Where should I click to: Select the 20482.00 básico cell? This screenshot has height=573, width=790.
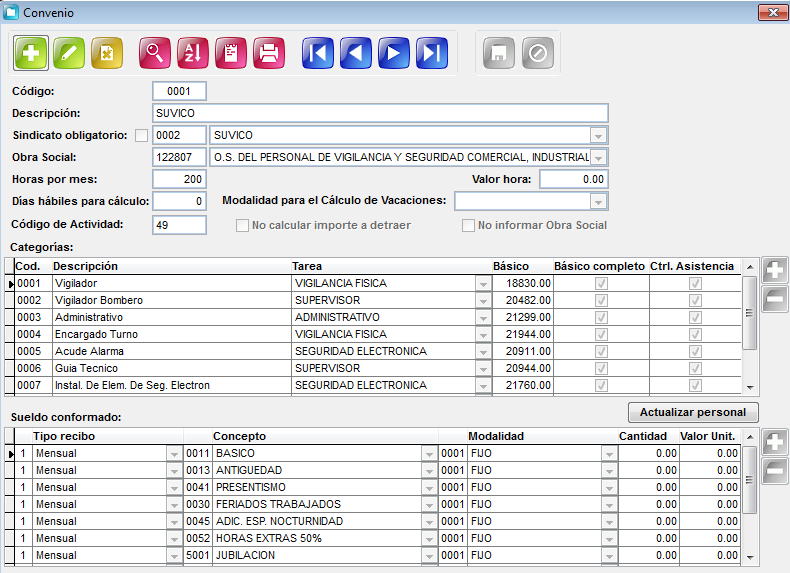point(522,300)
